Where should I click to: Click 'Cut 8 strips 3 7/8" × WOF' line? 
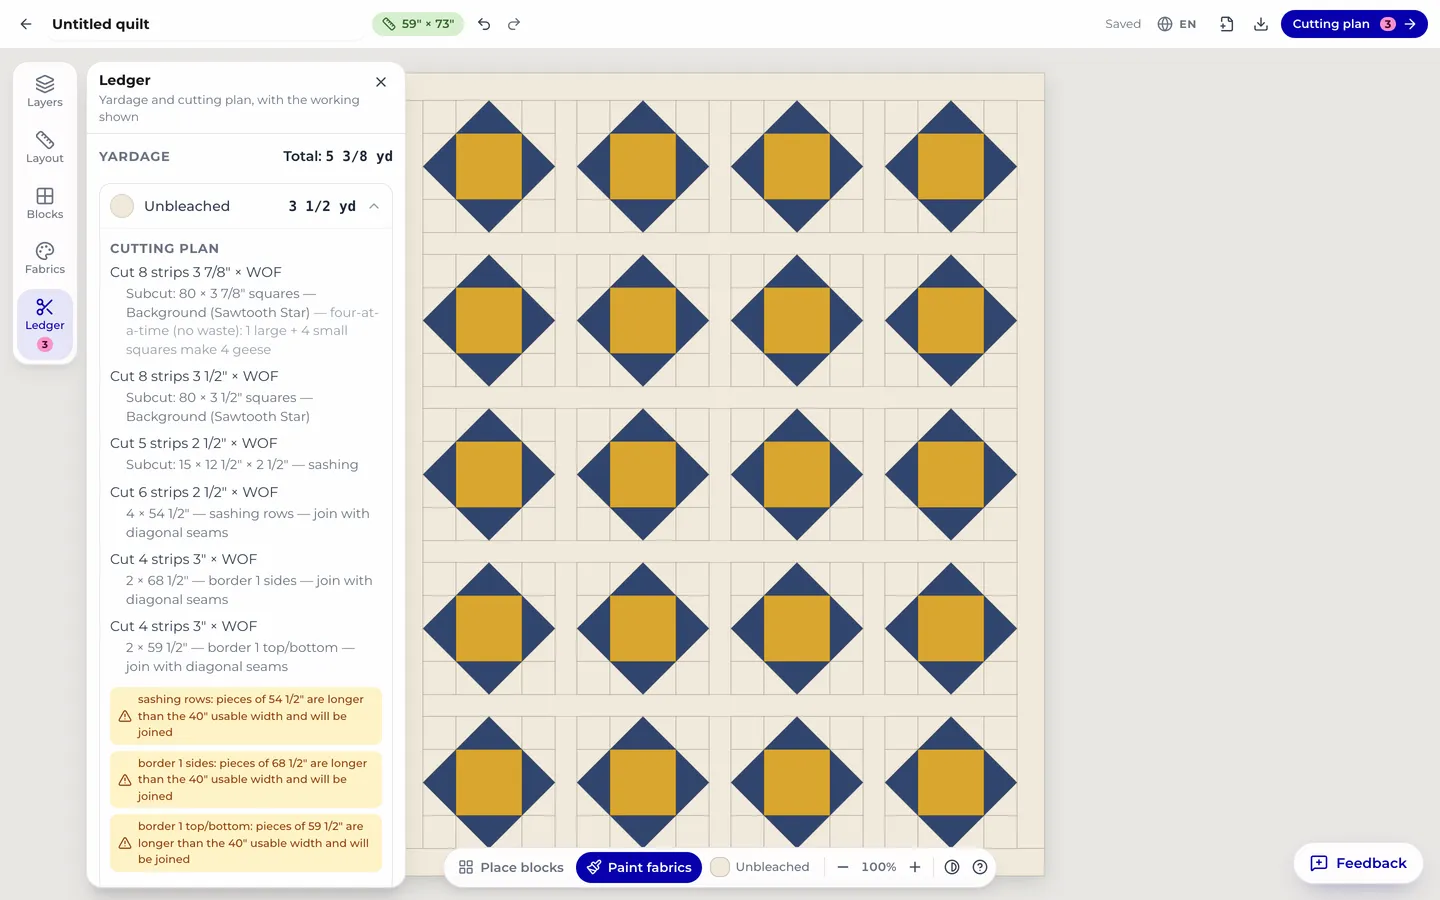pos(196,272)
